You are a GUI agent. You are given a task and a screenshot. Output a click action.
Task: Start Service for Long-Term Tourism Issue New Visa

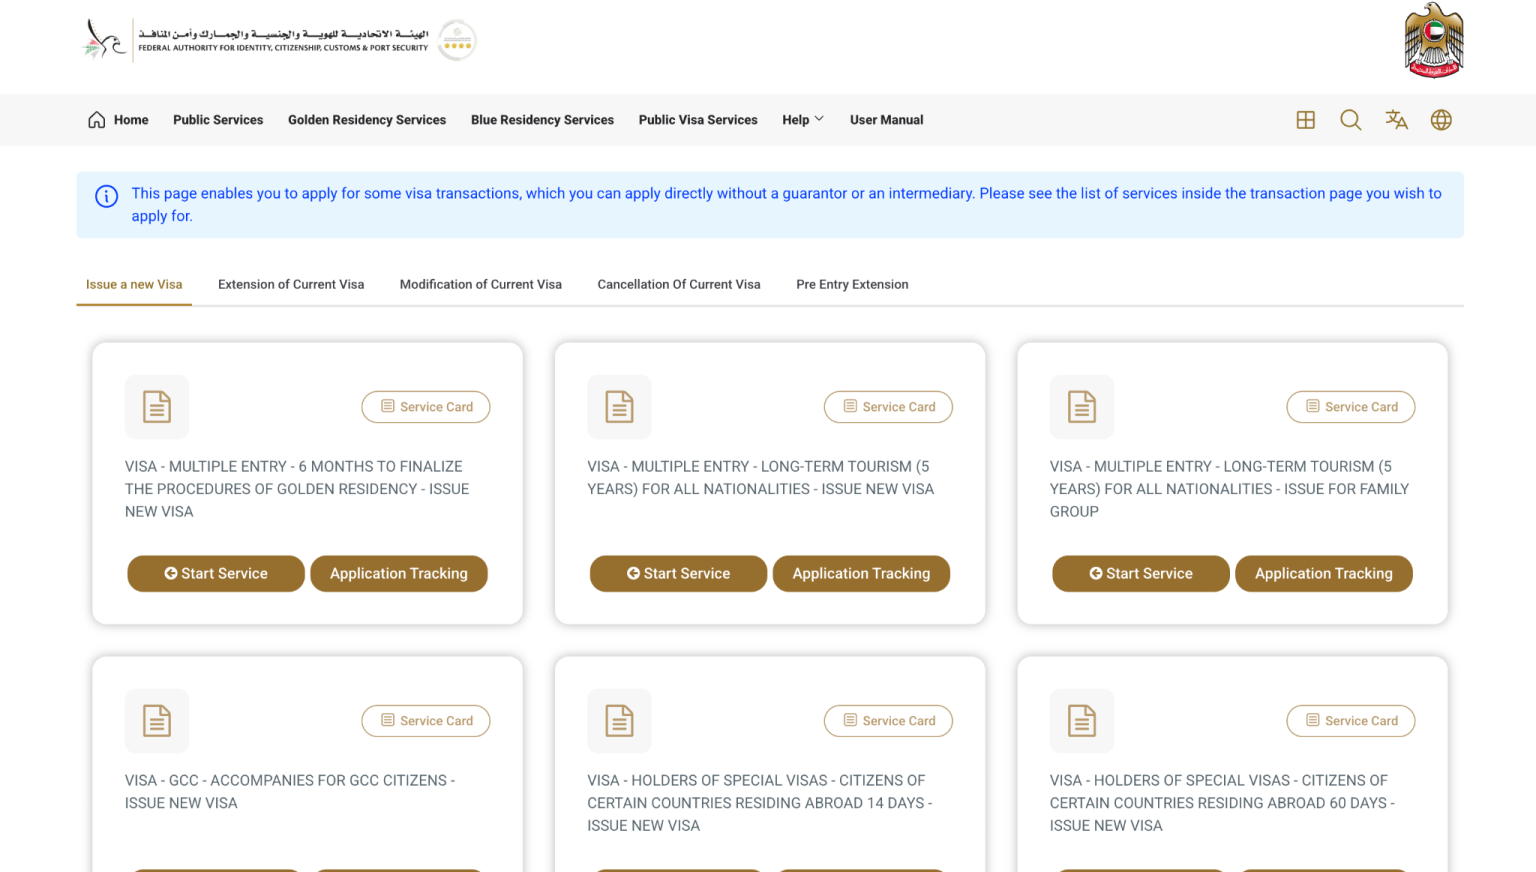pyautogui.click(x=678, y=574)
